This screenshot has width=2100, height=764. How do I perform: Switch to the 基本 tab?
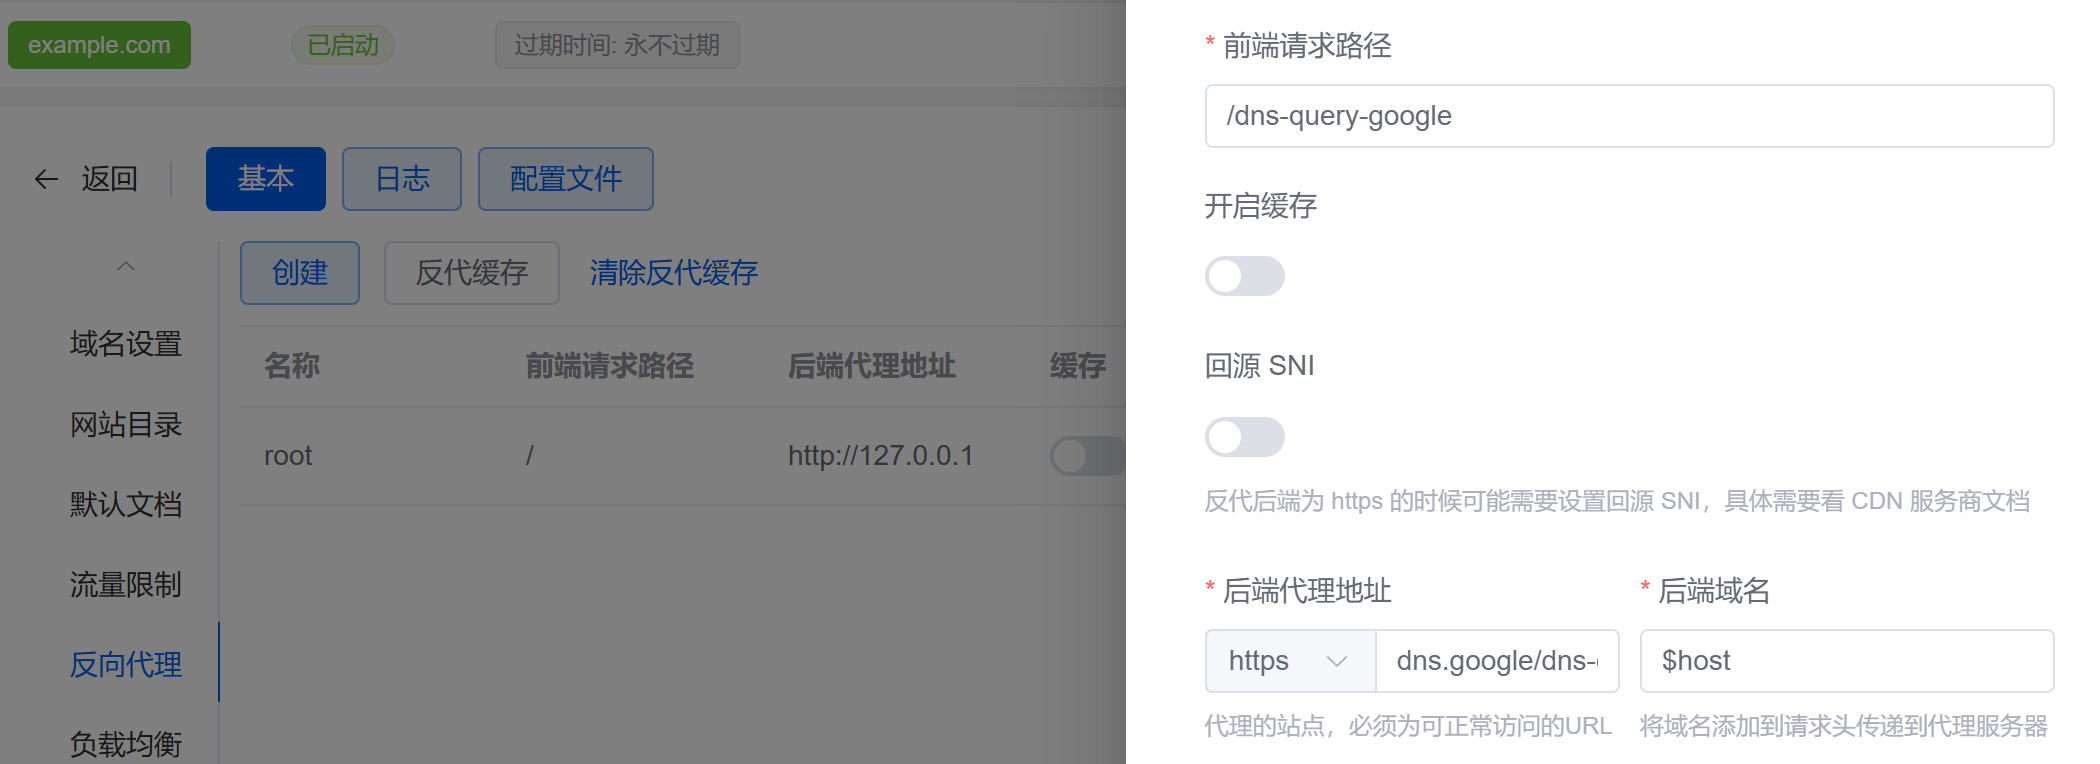(x=265, y=179)
